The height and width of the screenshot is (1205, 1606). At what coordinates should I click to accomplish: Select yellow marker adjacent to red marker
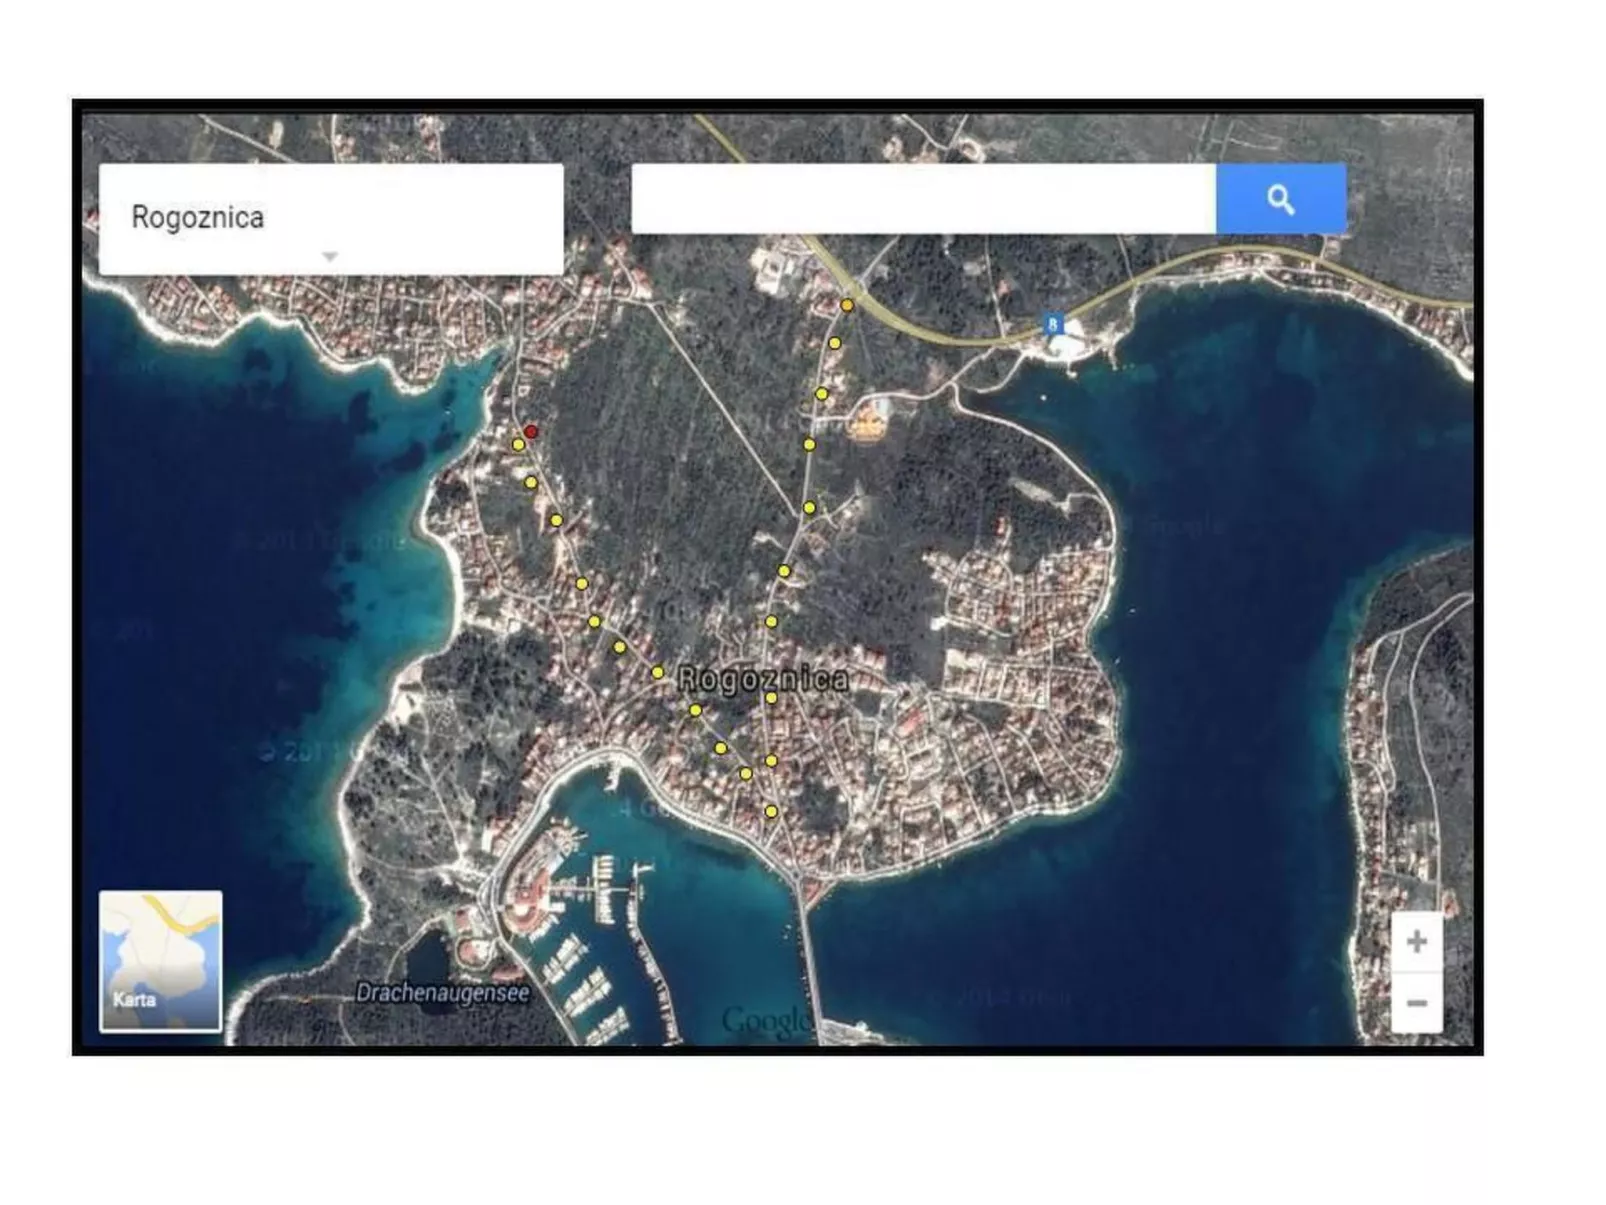[x=518, y=445]
